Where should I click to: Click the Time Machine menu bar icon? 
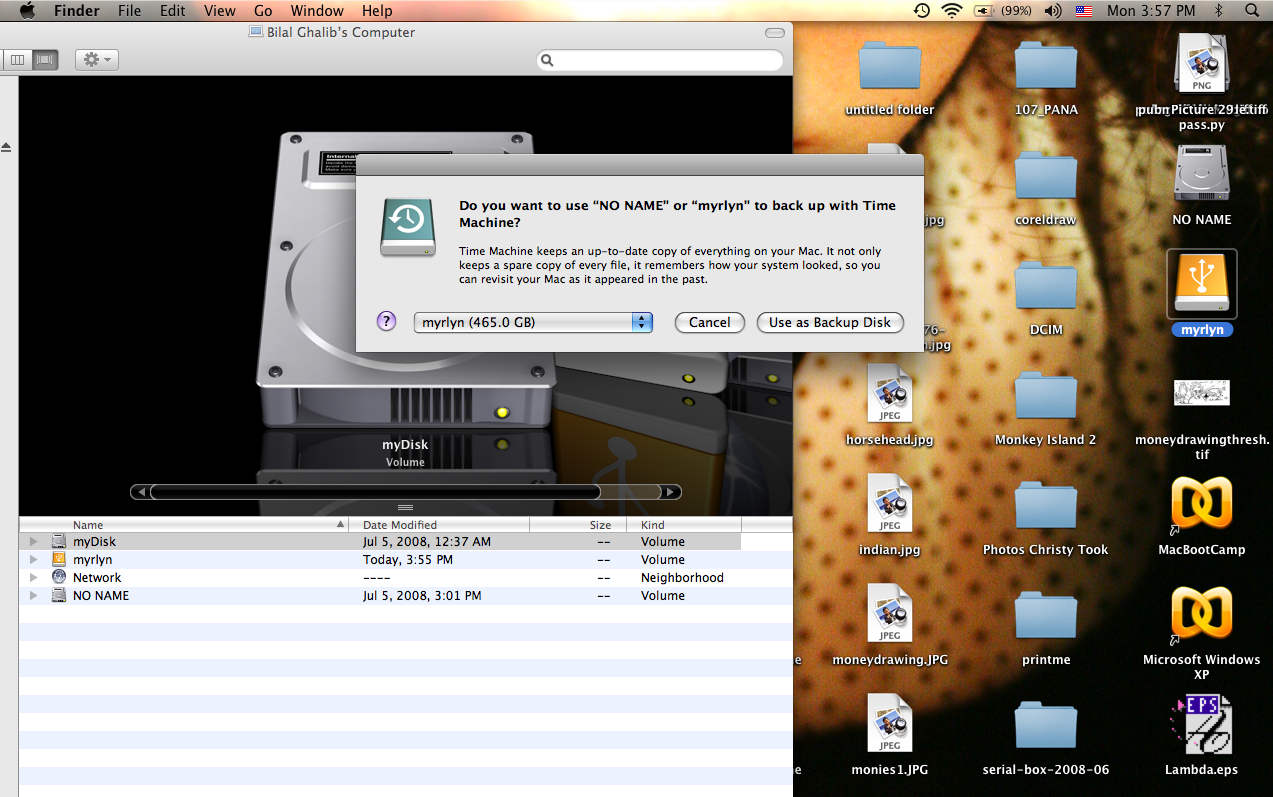coord(921,11)
